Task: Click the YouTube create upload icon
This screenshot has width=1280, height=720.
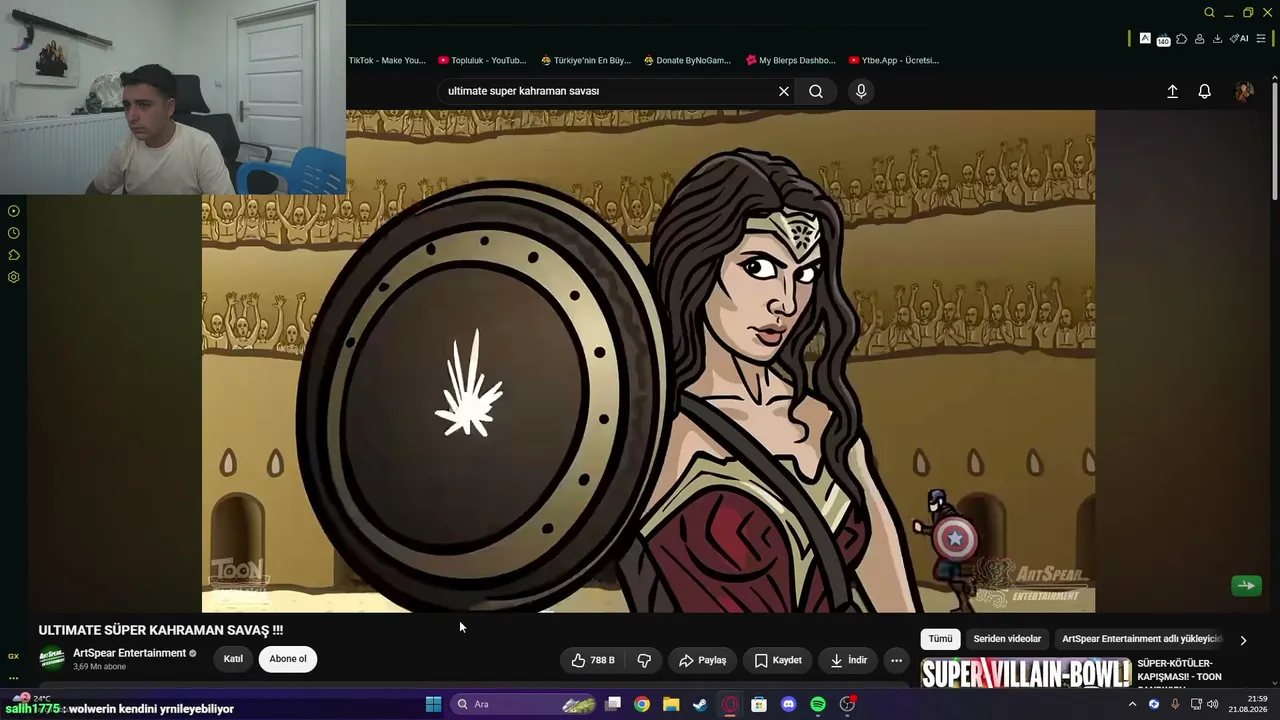Action: coord(1173,91)
